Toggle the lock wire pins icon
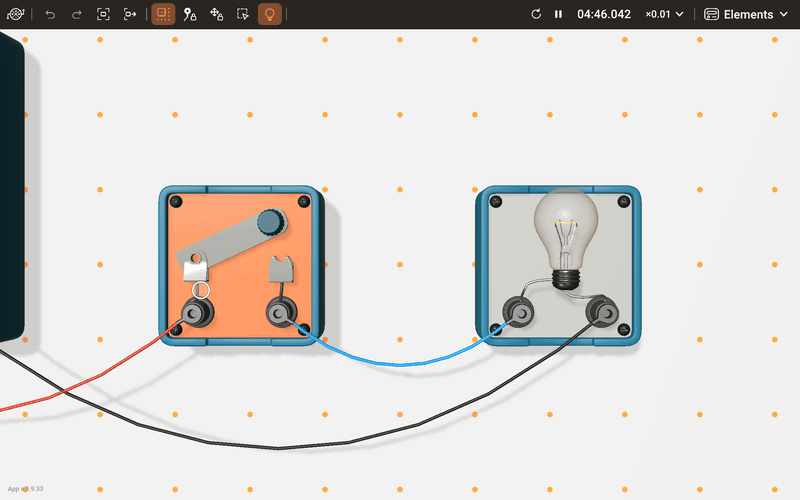Viewport: 800px width, 500px height. (190, 14)
